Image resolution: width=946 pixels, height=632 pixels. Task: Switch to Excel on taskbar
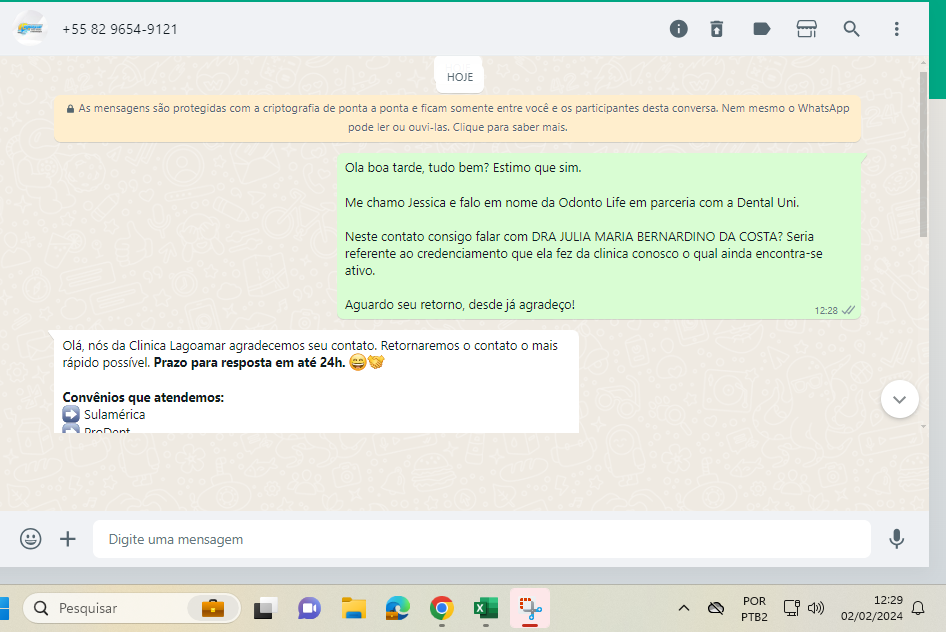click(x=486, y=608)
